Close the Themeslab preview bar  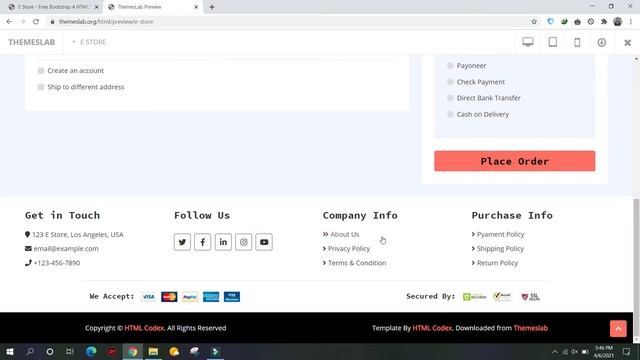pyautogui.click(x=628, y=42)
